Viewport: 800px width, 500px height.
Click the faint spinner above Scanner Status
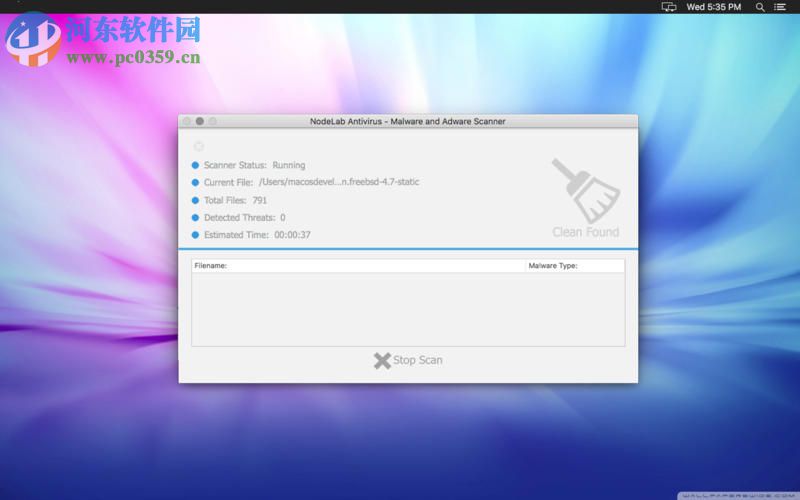199,147
